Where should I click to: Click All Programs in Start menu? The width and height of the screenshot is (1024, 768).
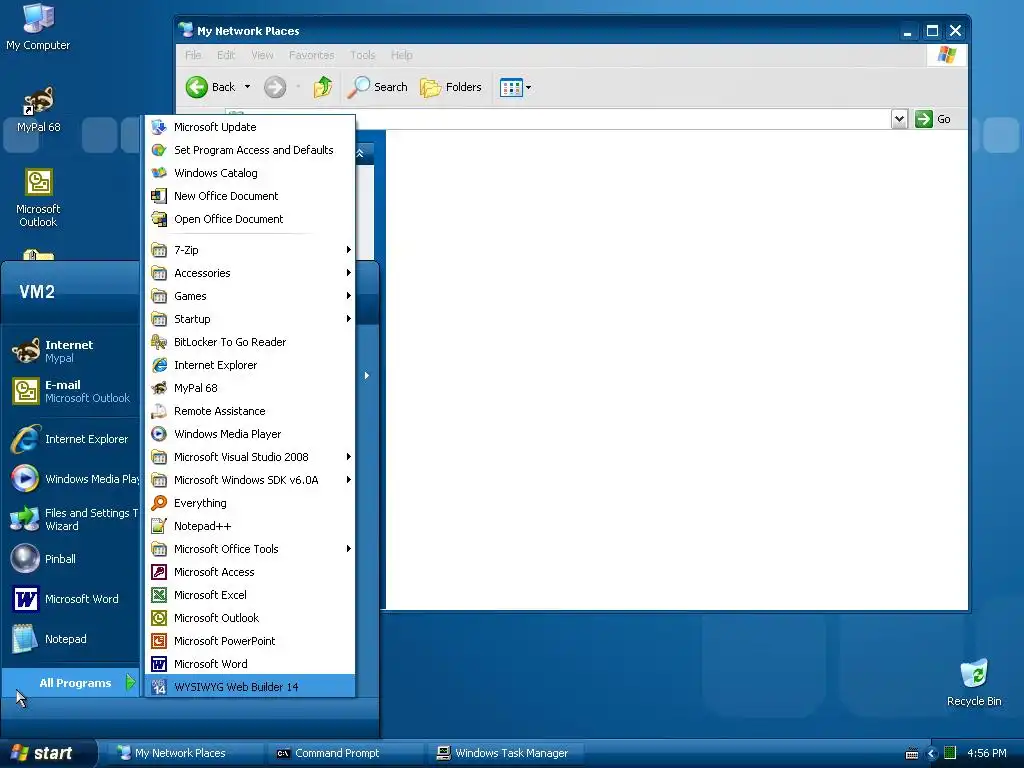pos(72,682)
